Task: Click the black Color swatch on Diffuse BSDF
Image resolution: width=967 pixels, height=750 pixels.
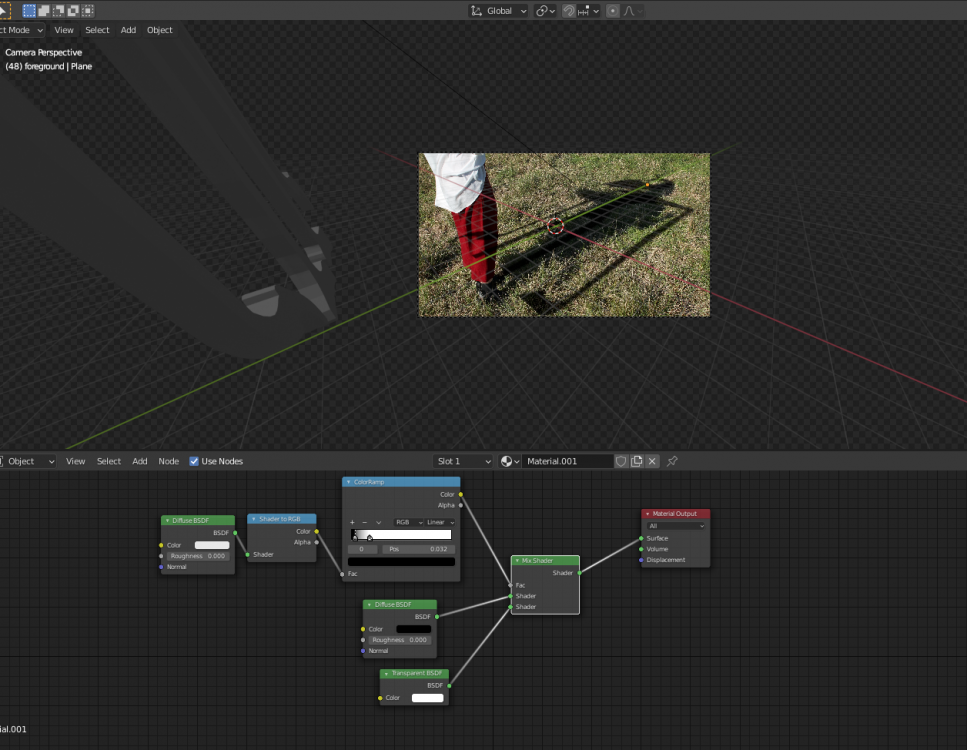Action: click(x=413, y=629)
